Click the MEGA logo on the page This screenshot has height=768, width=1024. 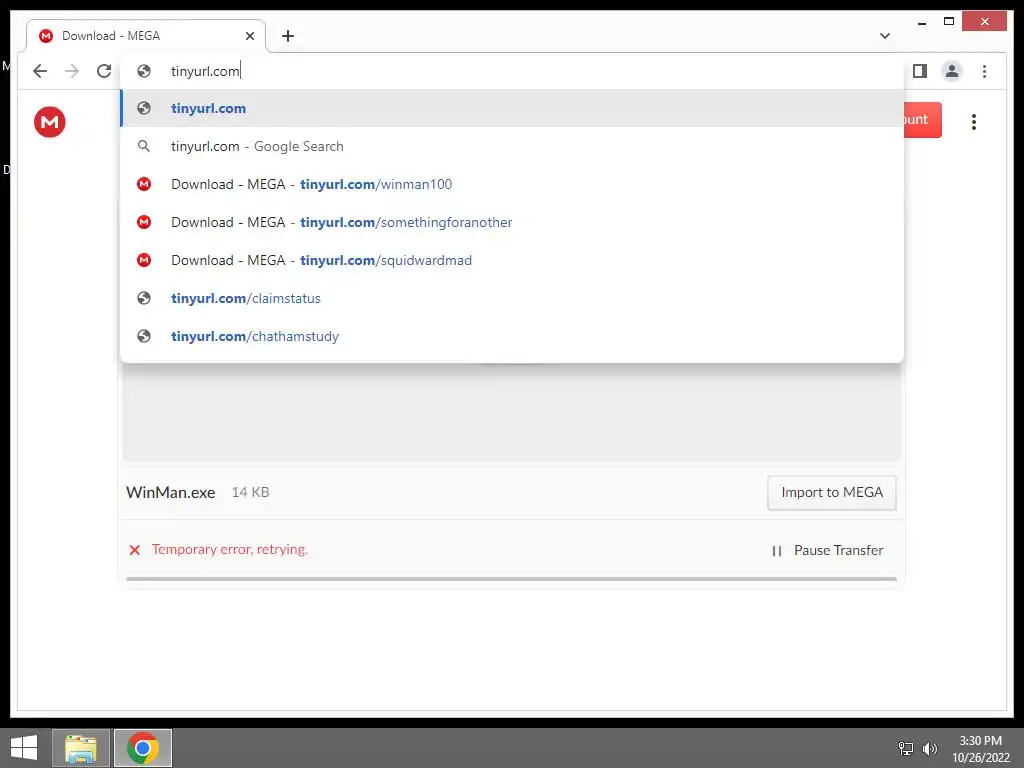tap(50, 122)
